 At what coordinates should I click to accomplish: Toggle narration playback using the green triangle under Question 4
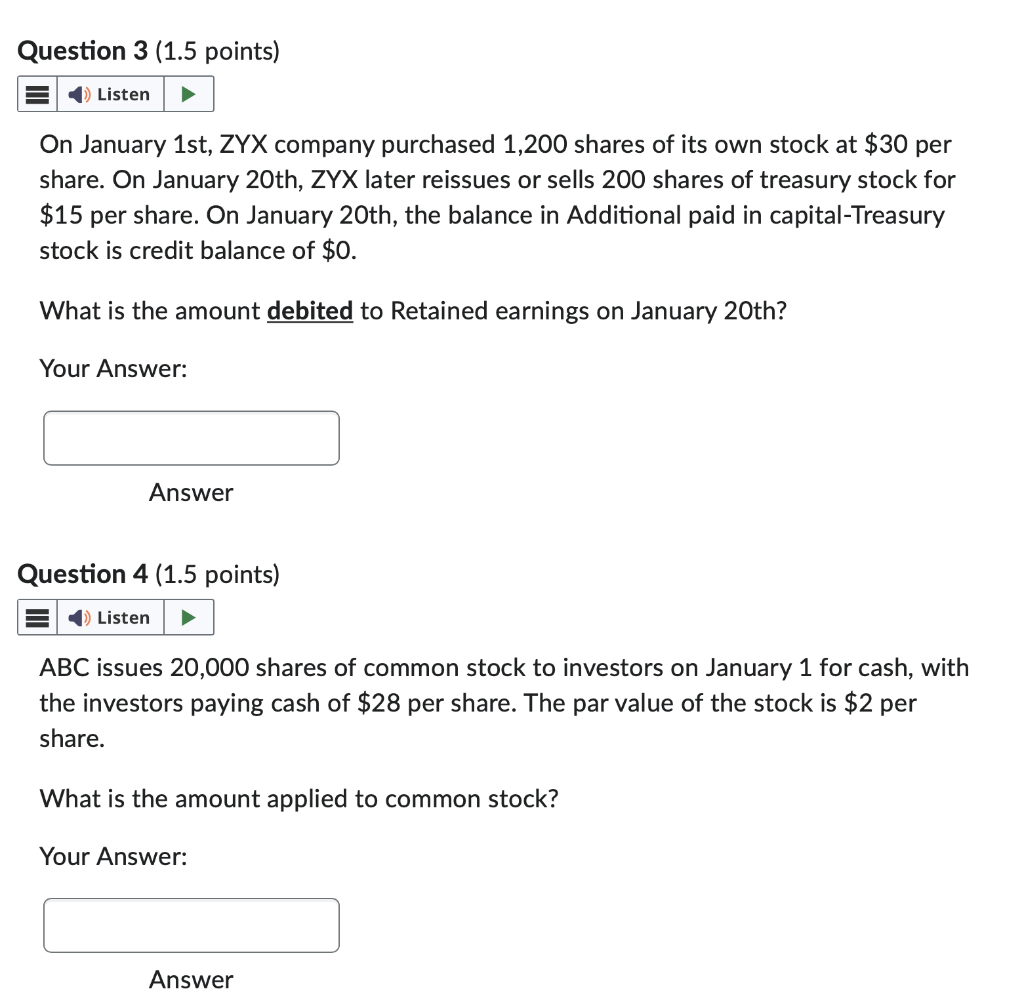click(x=188, y=617)
